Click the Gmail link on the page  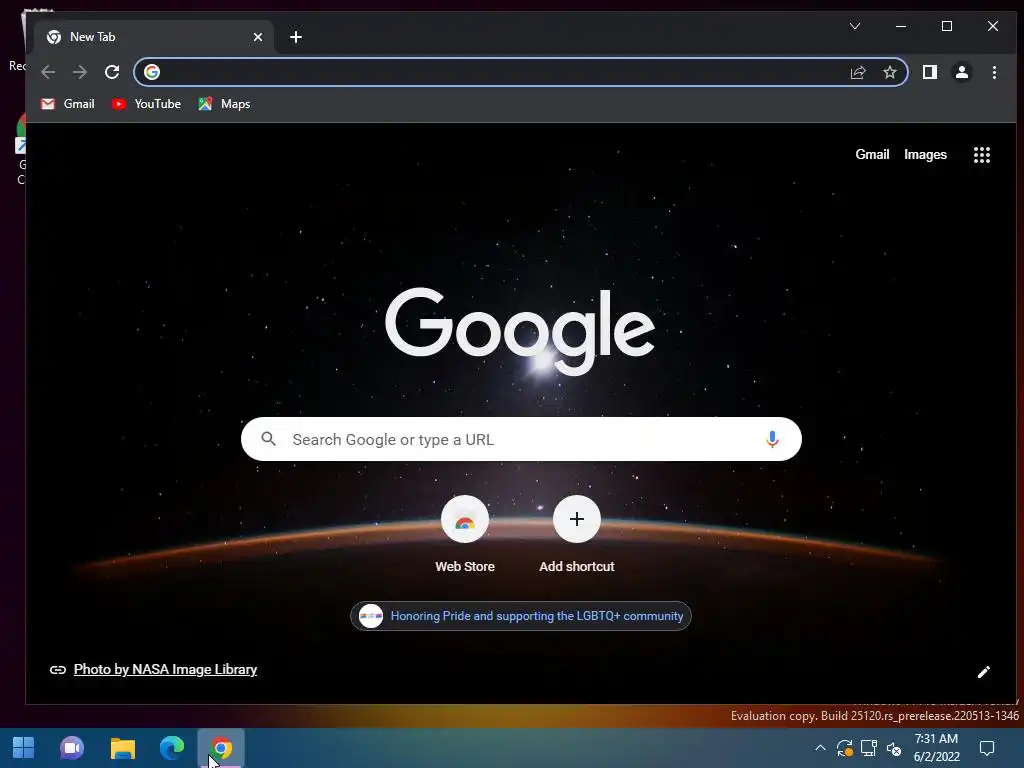tap(872, 155)
